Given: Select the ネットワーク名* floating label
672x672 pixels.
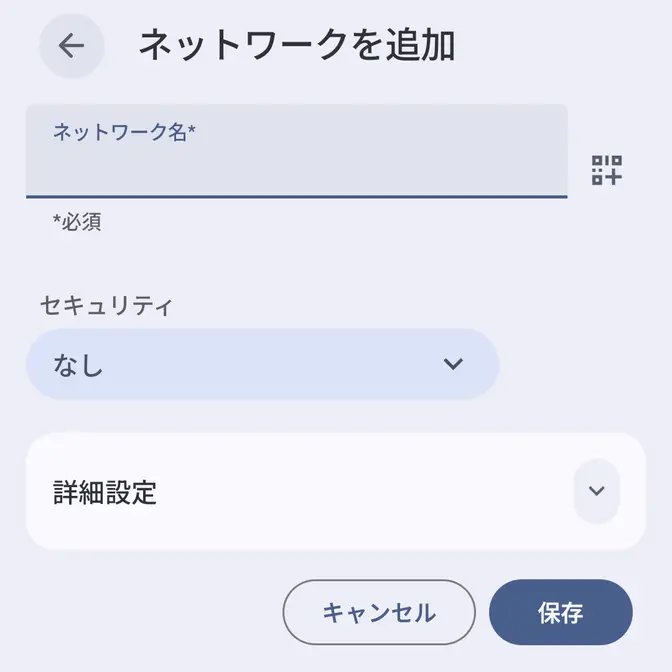Looking at the screenshot, I should coord(123,132).
